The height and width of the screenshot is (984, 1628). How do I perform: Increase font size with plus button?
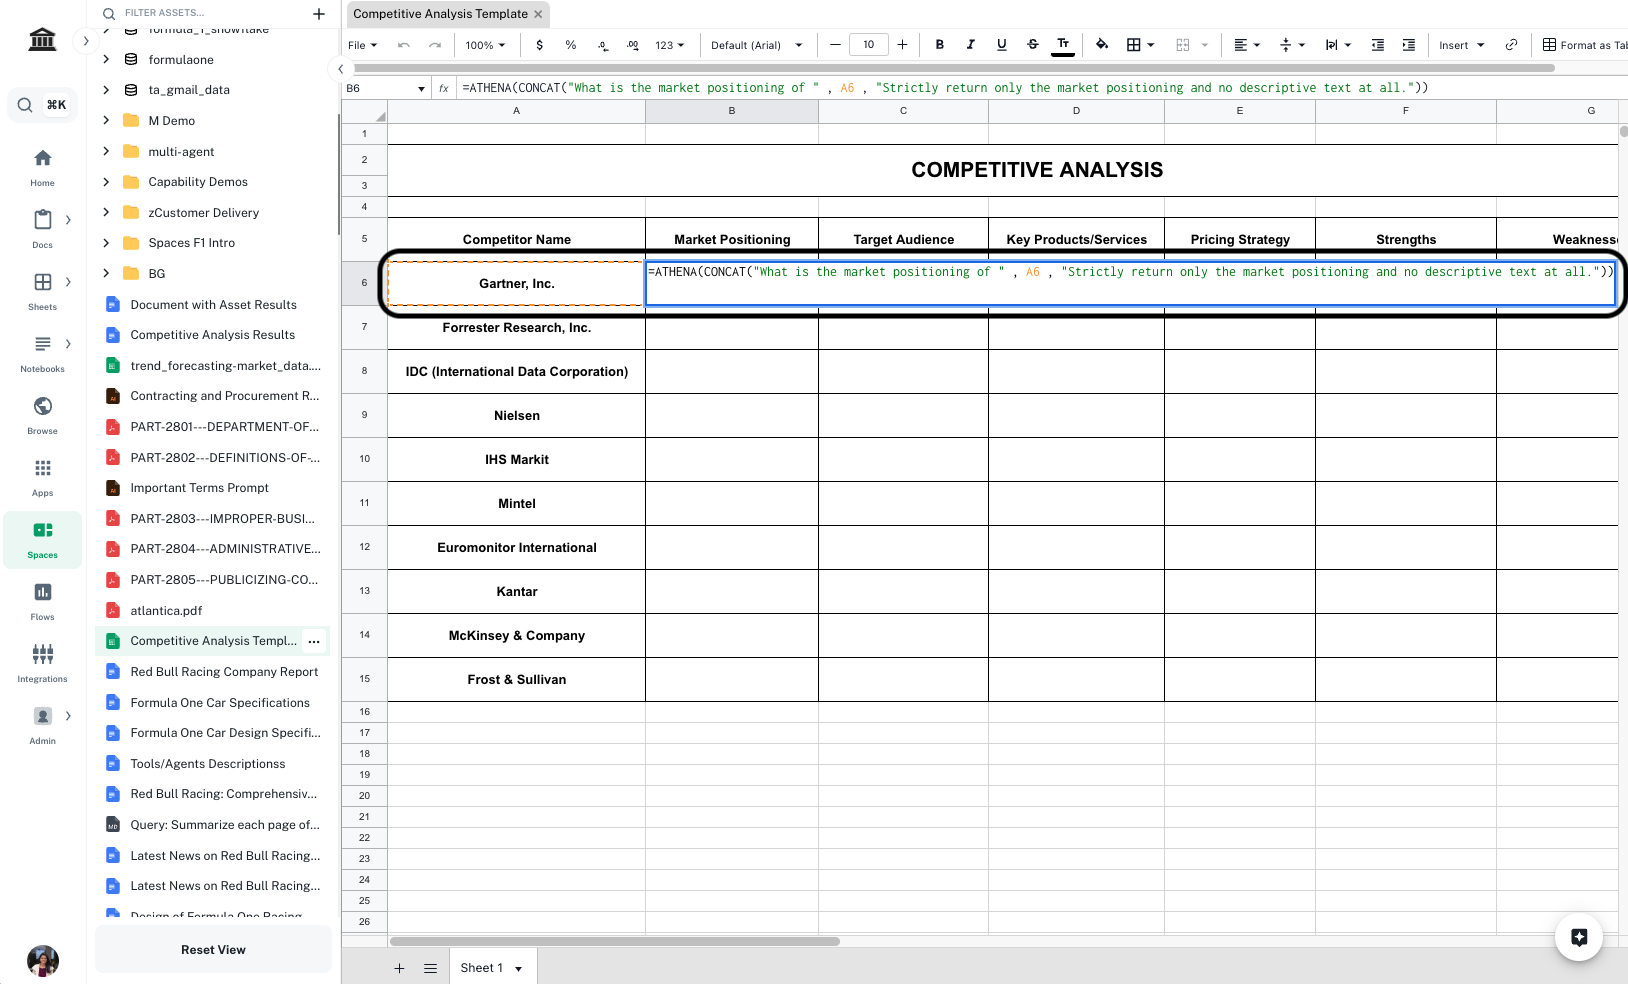click(902, 45)
